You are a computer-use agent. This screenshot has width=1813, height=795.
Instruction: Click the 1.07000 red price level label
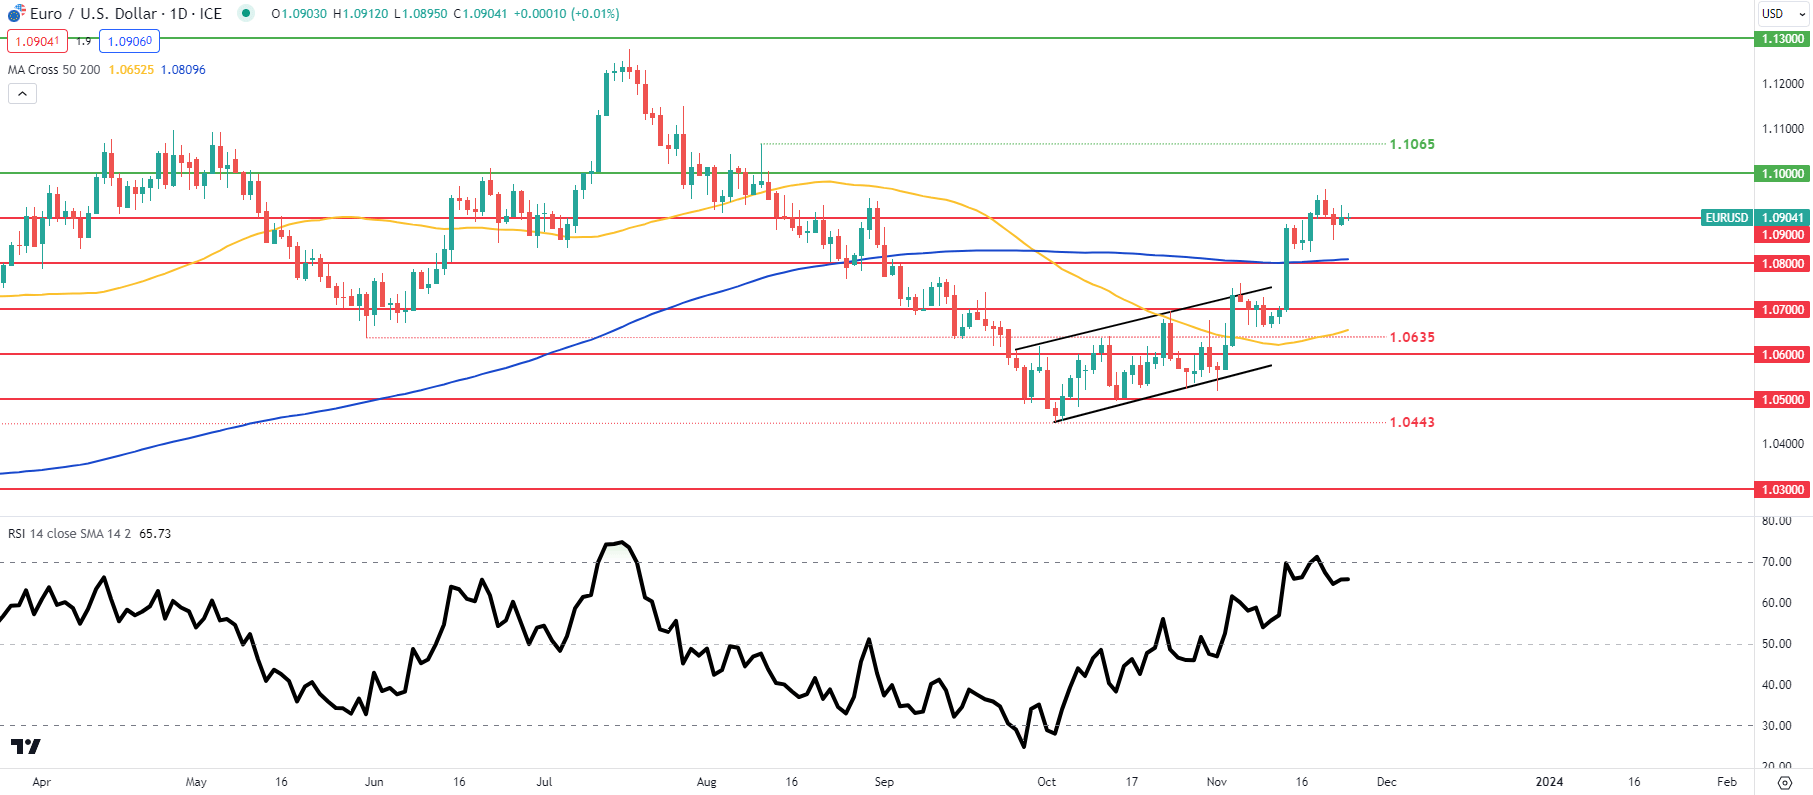[x=1783, y=310]
